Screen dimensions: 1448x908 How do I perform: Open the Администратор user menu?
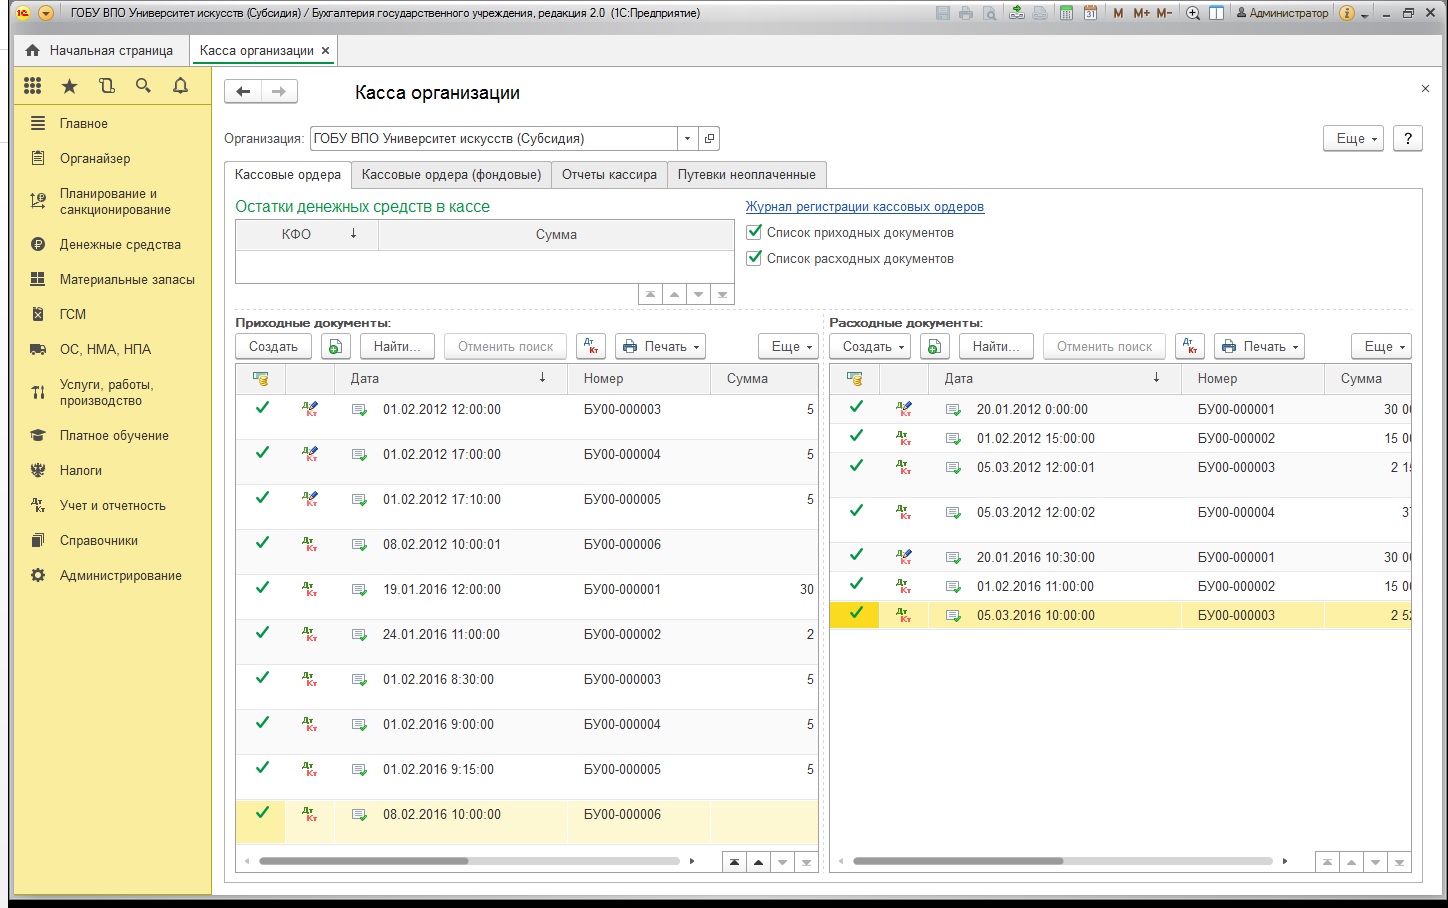point(1282,13)
